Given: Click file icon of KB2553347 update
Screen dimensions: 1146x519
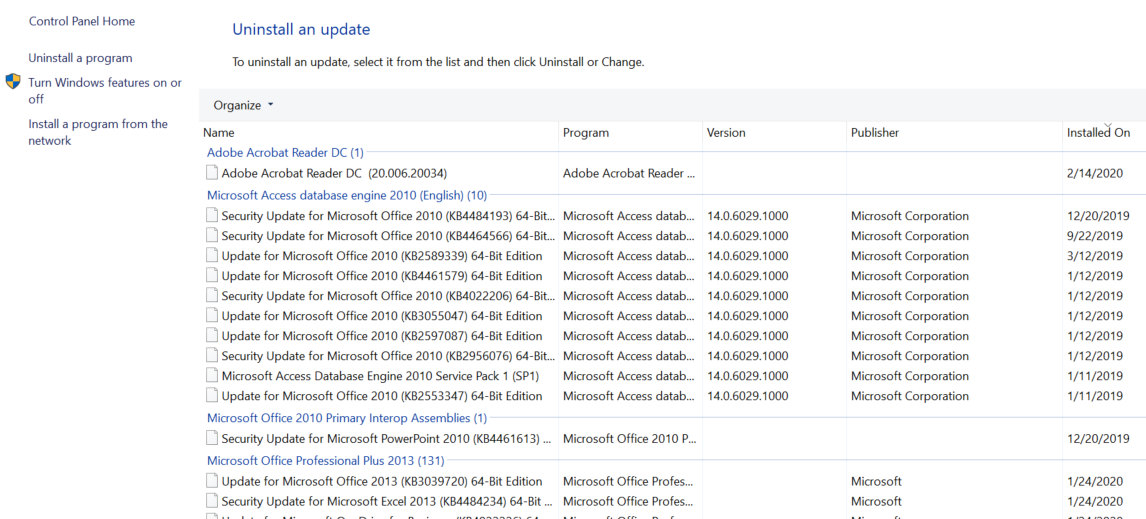Looking at the screenshot, I should click(212, 395).
